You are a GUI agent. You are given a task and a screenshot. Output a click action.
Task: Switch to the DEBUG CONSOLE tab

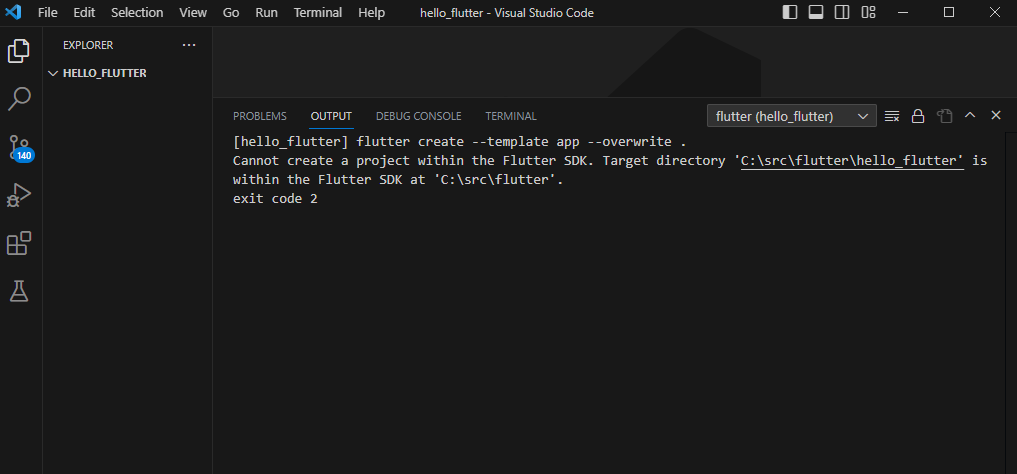click(418, 116)
